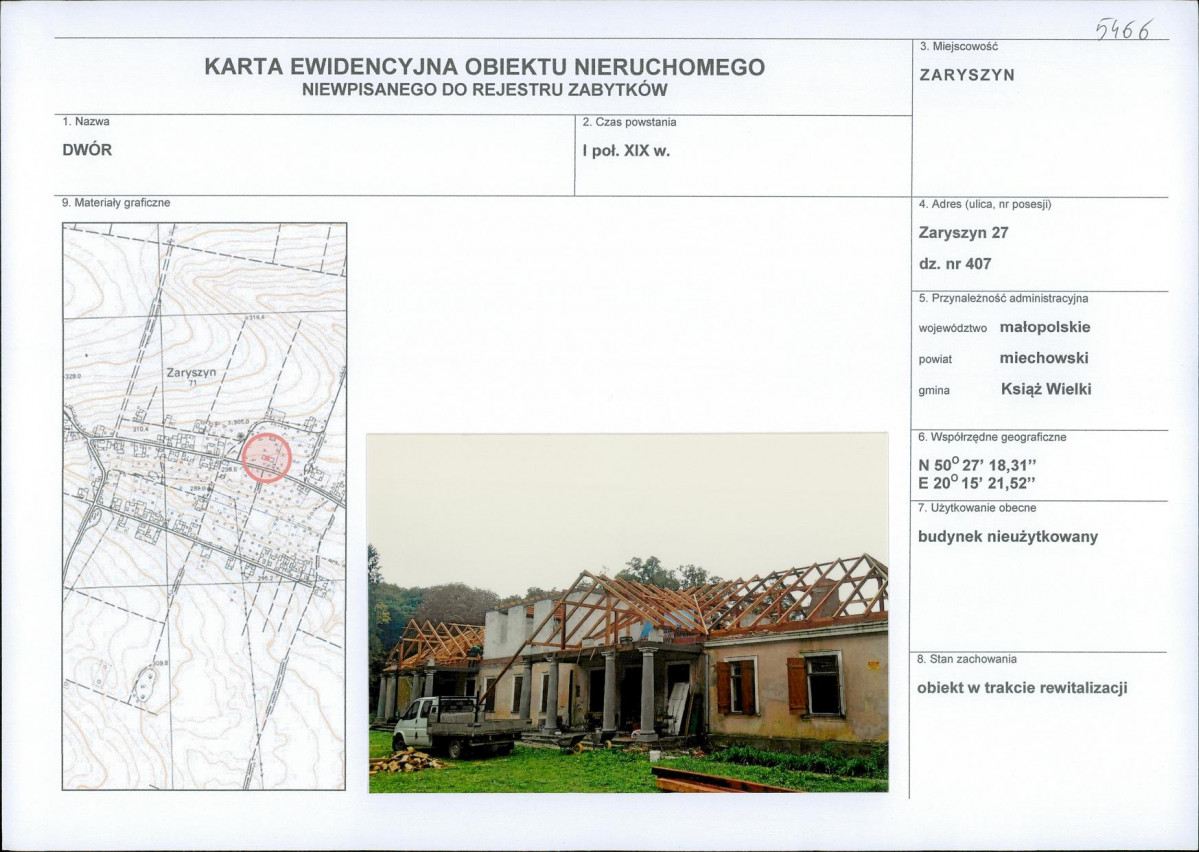Click the label 'województwo'
This screenshot has width=1199, height=852.
coord(953,328)
